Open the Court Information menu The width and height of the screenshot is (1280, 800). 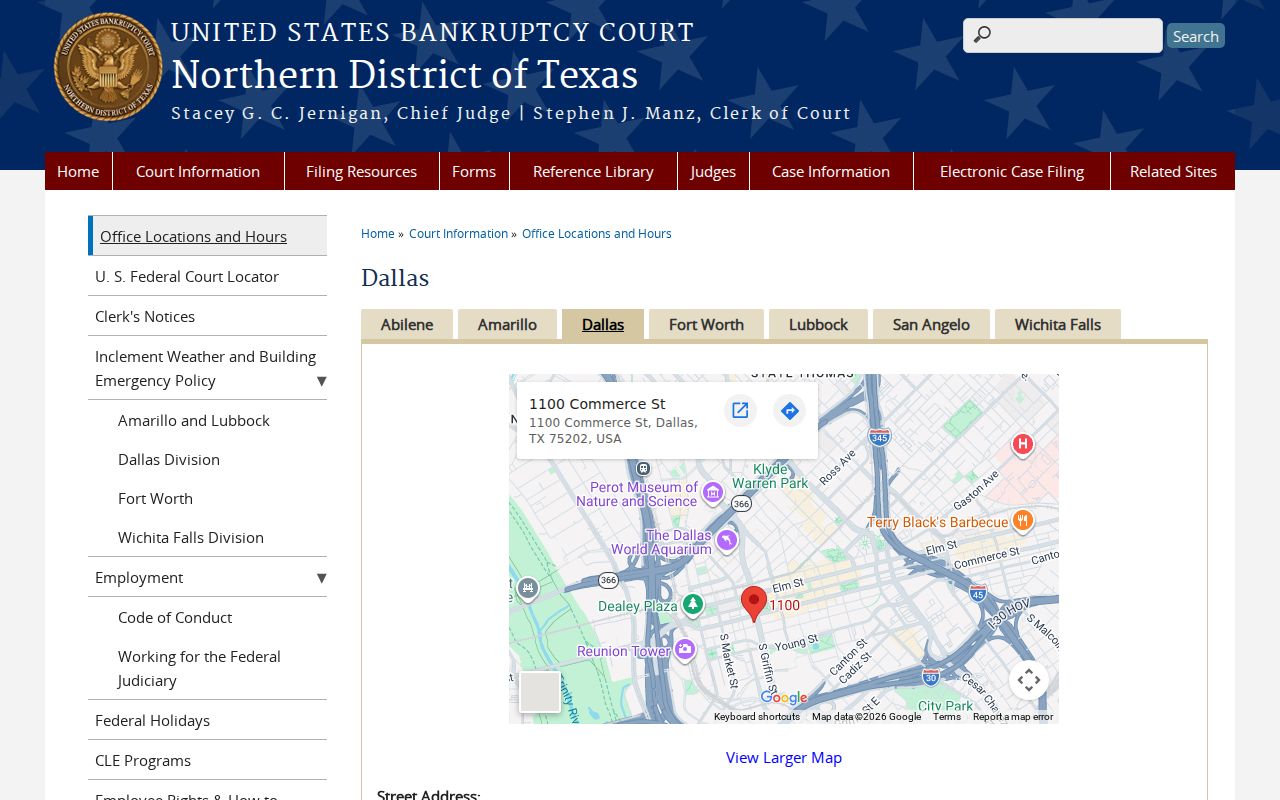(198, 171)
